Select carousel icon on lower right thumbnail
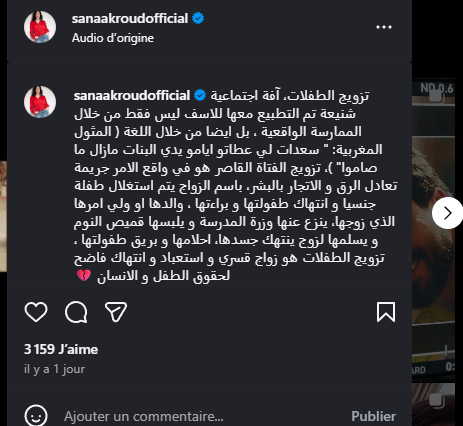The image size is (463, 426). 437,400
